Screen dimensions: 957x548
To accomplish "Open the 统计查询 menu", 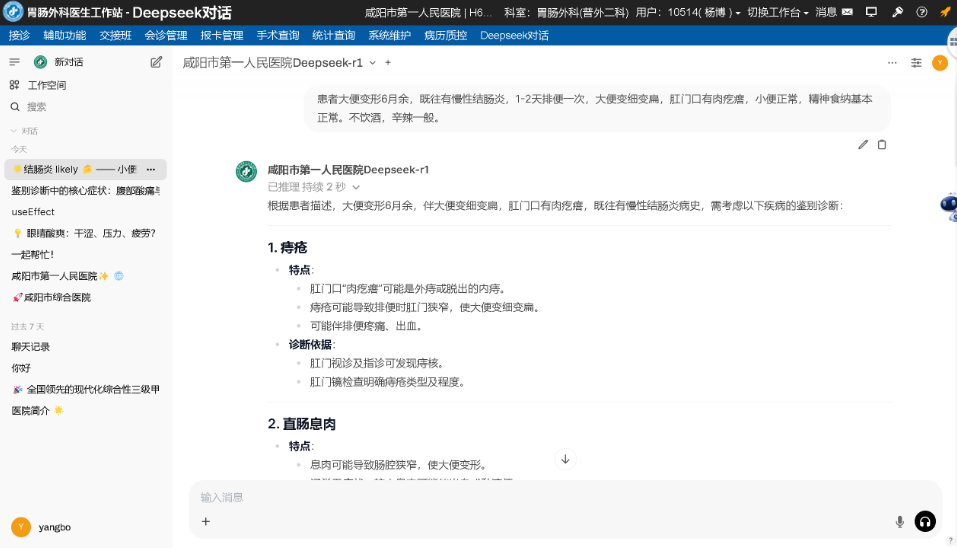I will (333, 35).
